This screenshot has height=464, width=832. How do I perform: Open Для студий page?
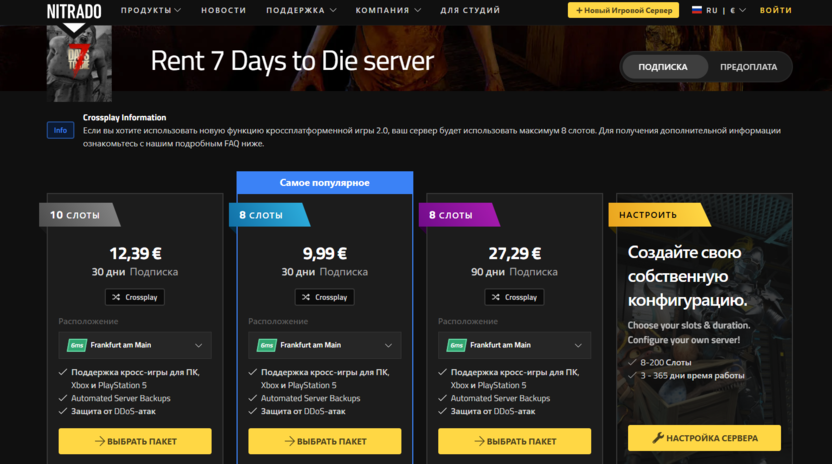tap(470, 10)
